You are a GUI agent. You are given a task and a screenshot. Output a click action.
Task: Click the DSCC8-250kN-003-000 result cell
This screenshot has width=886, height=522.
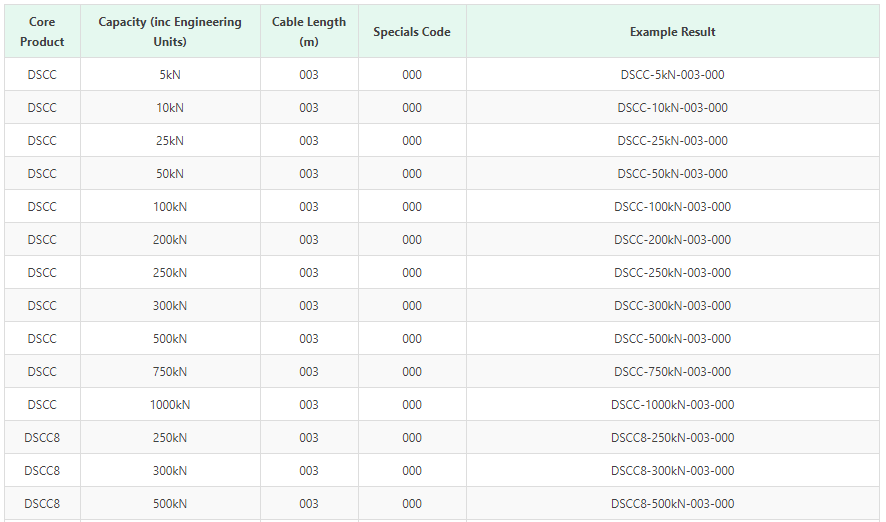pyautogui.click(x=672, y=438)
